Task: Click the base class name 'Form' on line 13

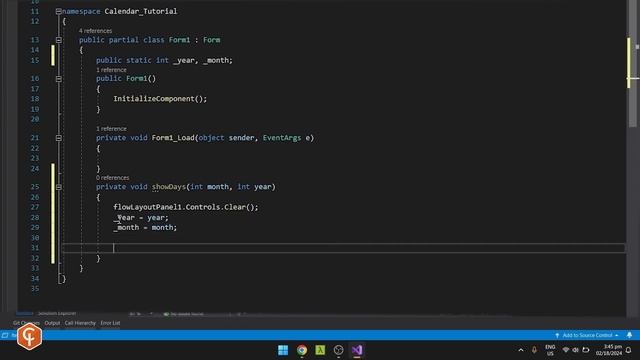Action: click(x=211, y=40)
